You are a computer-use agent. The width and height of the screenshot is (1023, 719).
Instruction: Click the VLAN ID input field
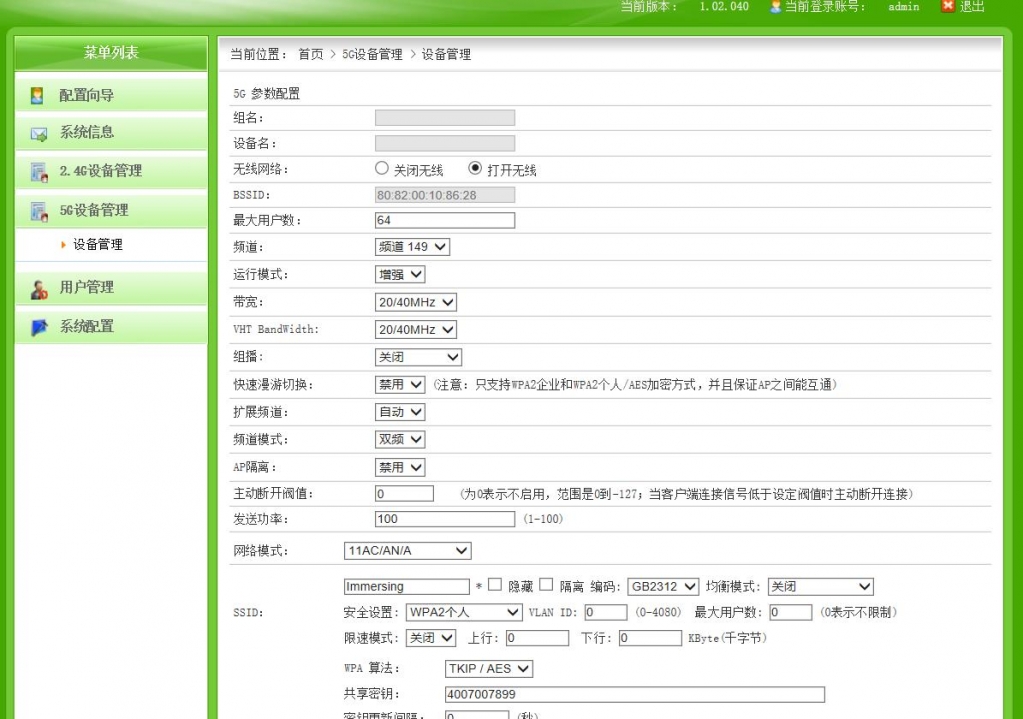click(605, 612)
